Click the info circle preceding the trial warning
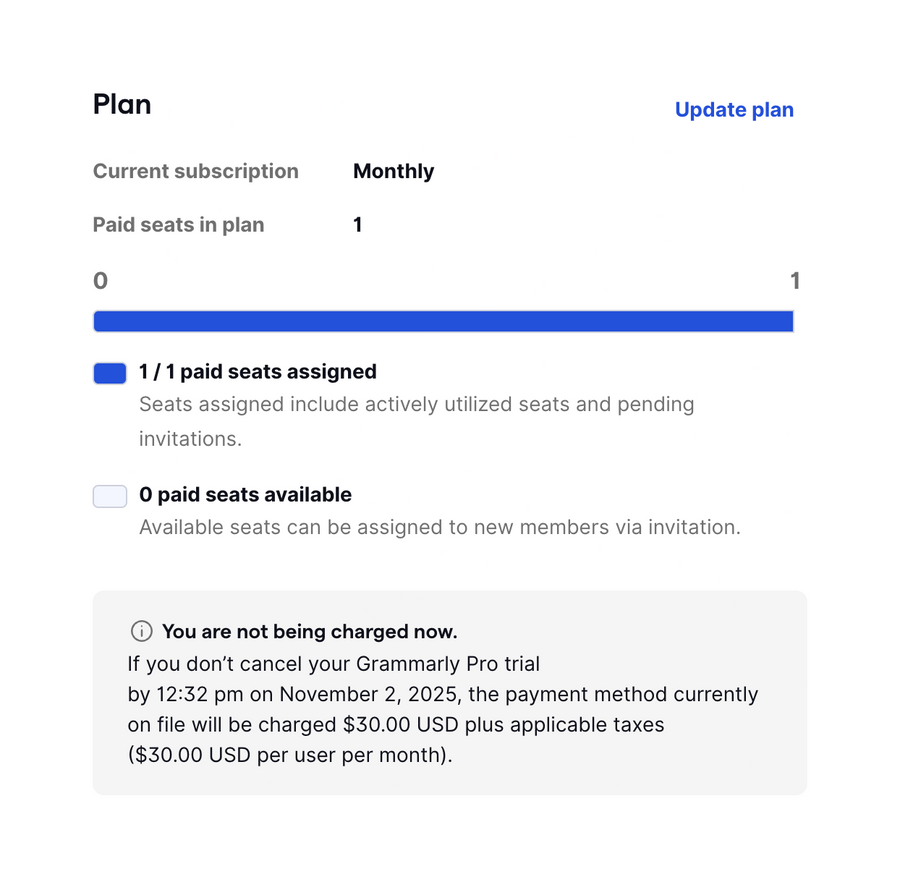Viewport: 900px width, 888px height. [140, 631]
